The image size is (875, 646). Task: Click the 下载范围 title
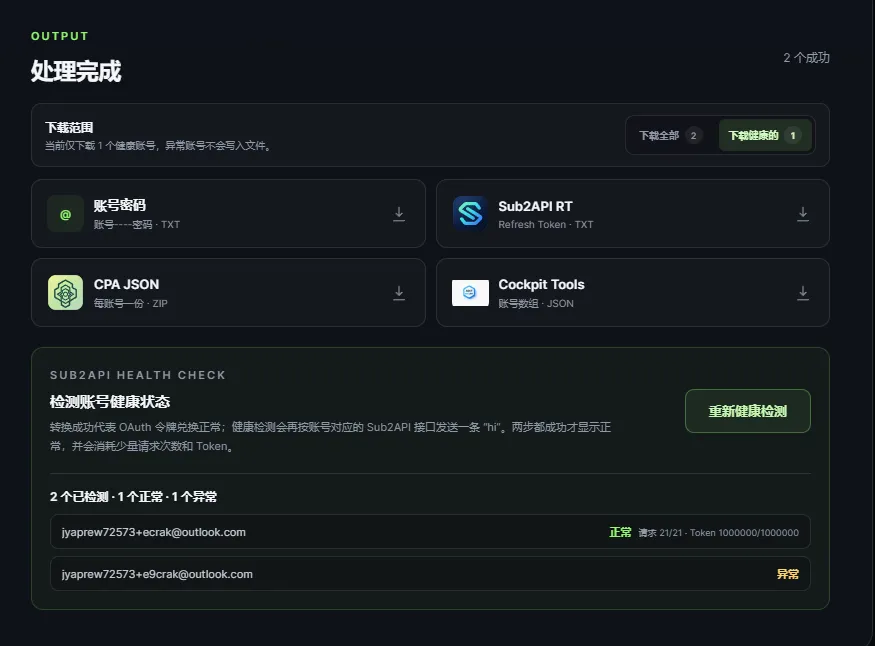point(69,128)
